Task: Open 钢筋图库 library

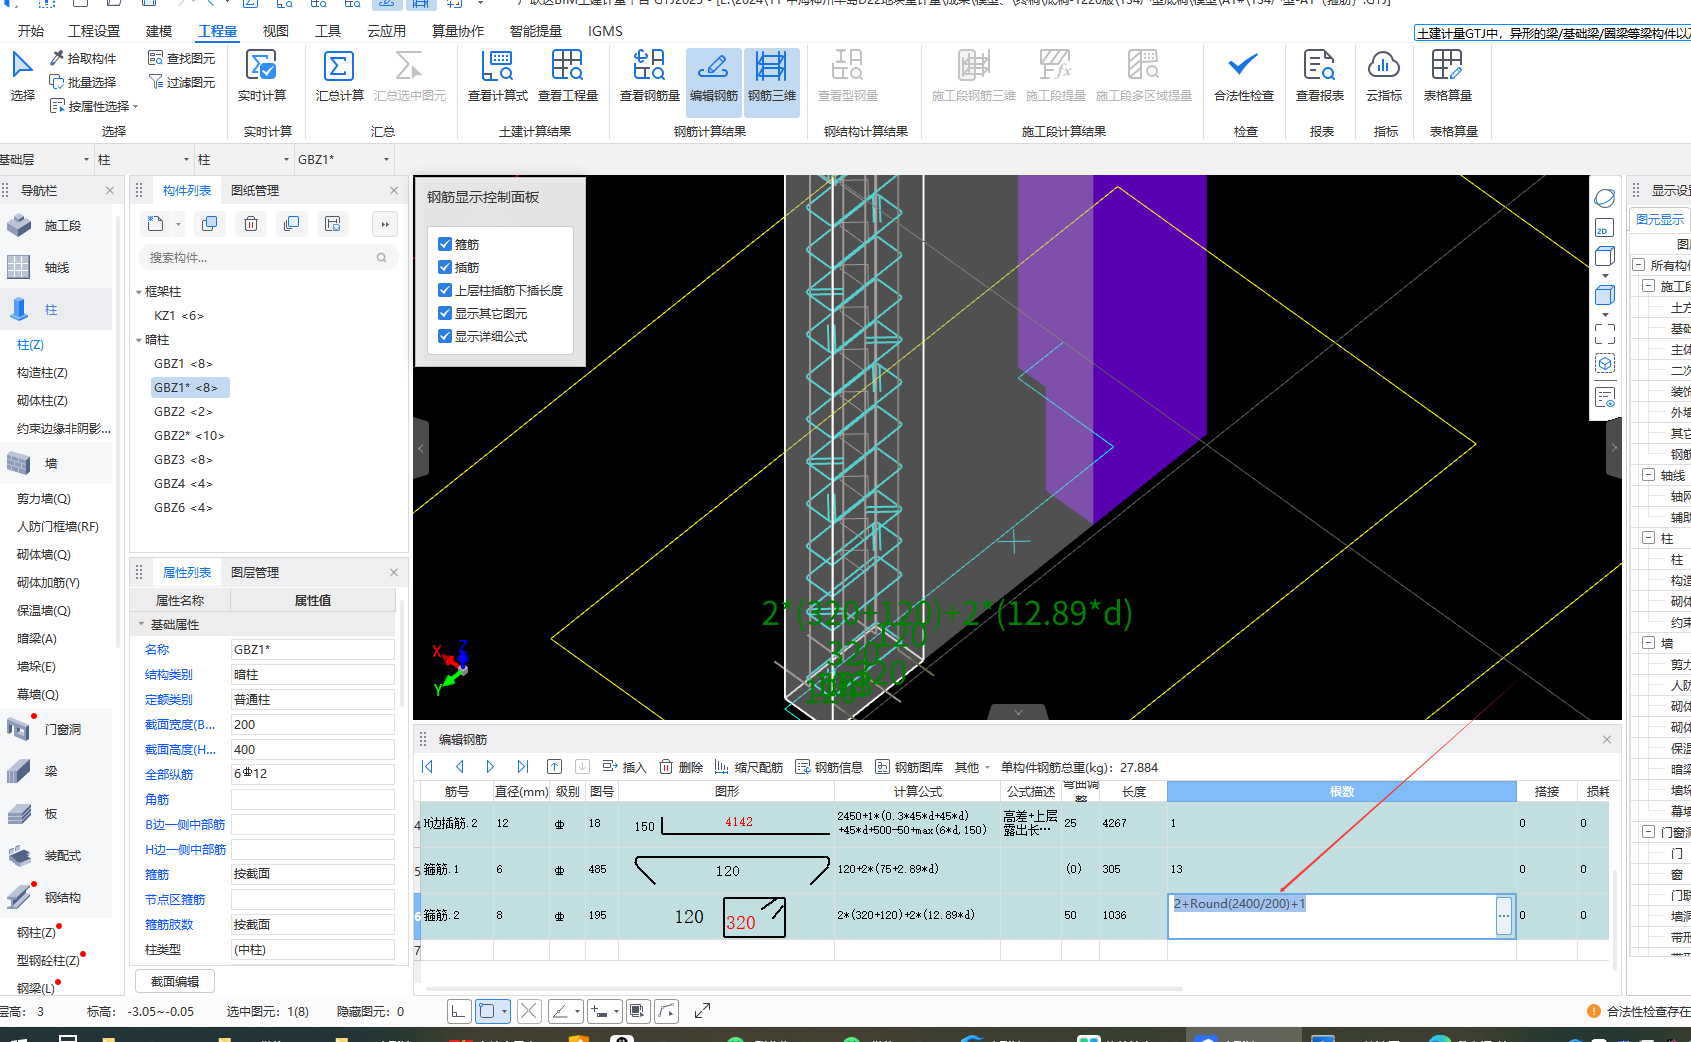Action: (909, 767)
